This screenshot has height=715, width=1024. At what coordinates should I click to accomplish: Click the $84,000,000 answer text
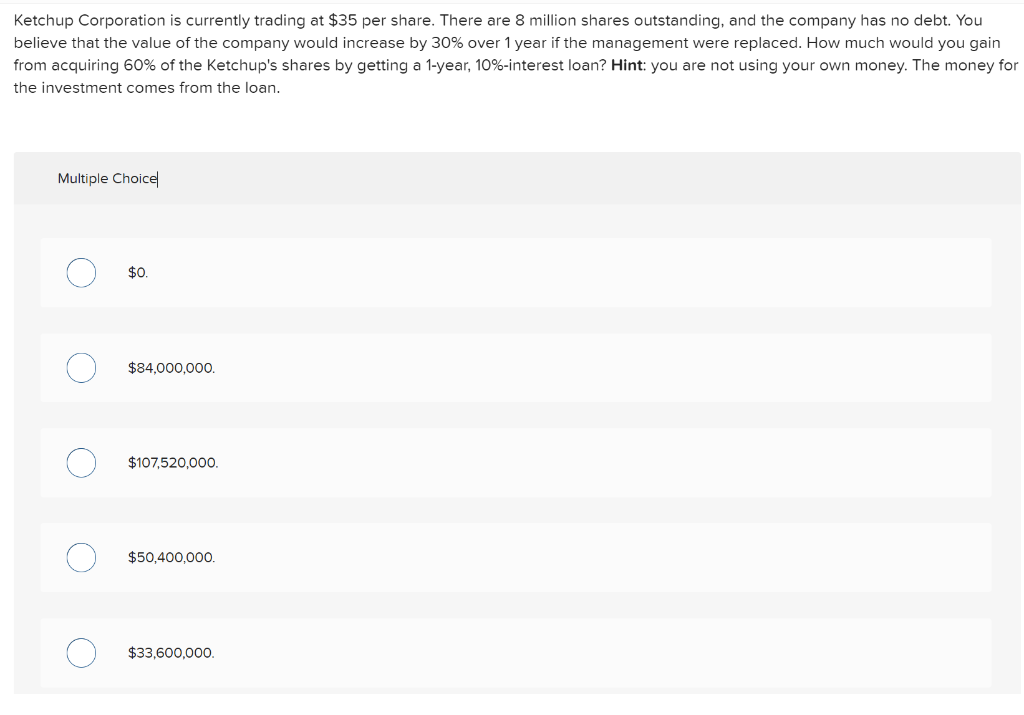coord(171,367)
